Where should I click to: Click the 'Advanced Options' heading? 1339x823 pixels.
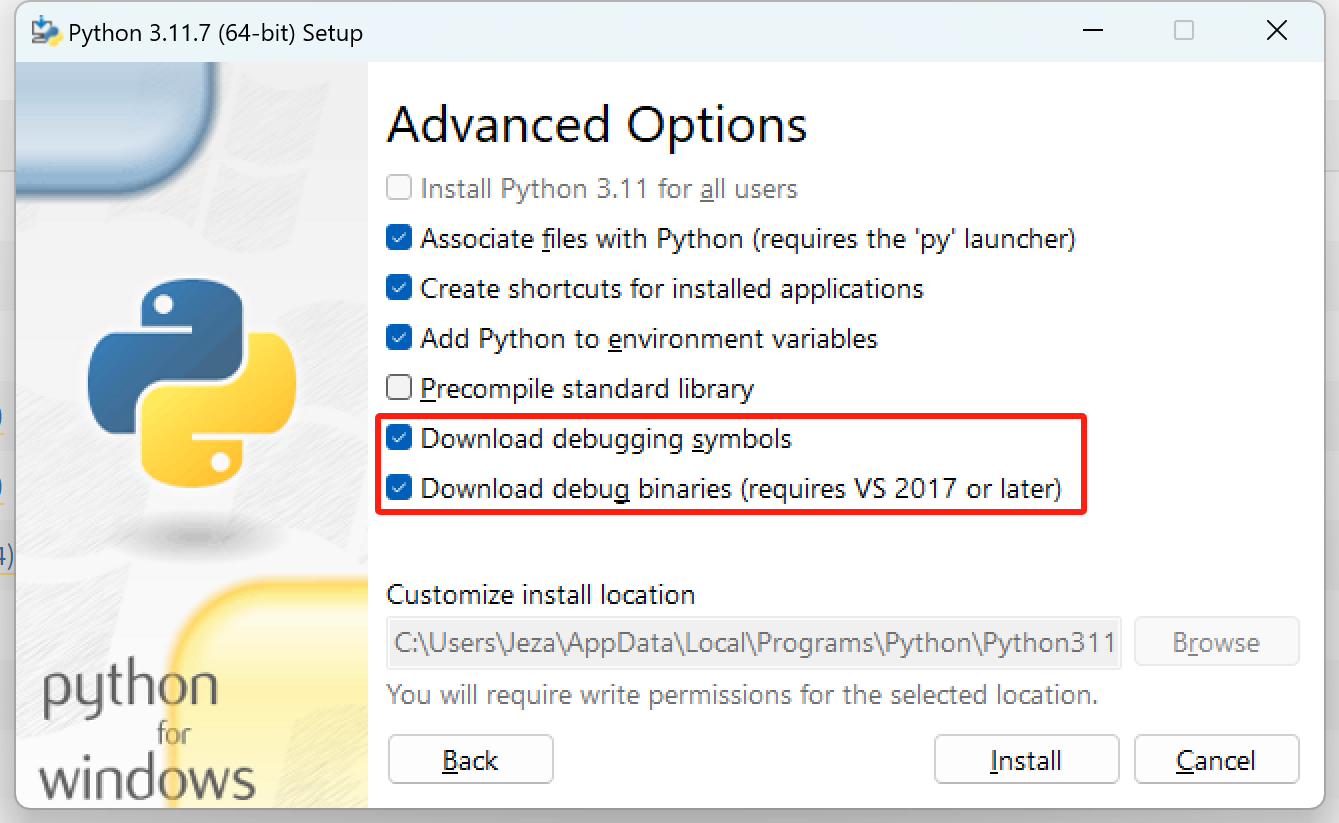coord(597,125)
